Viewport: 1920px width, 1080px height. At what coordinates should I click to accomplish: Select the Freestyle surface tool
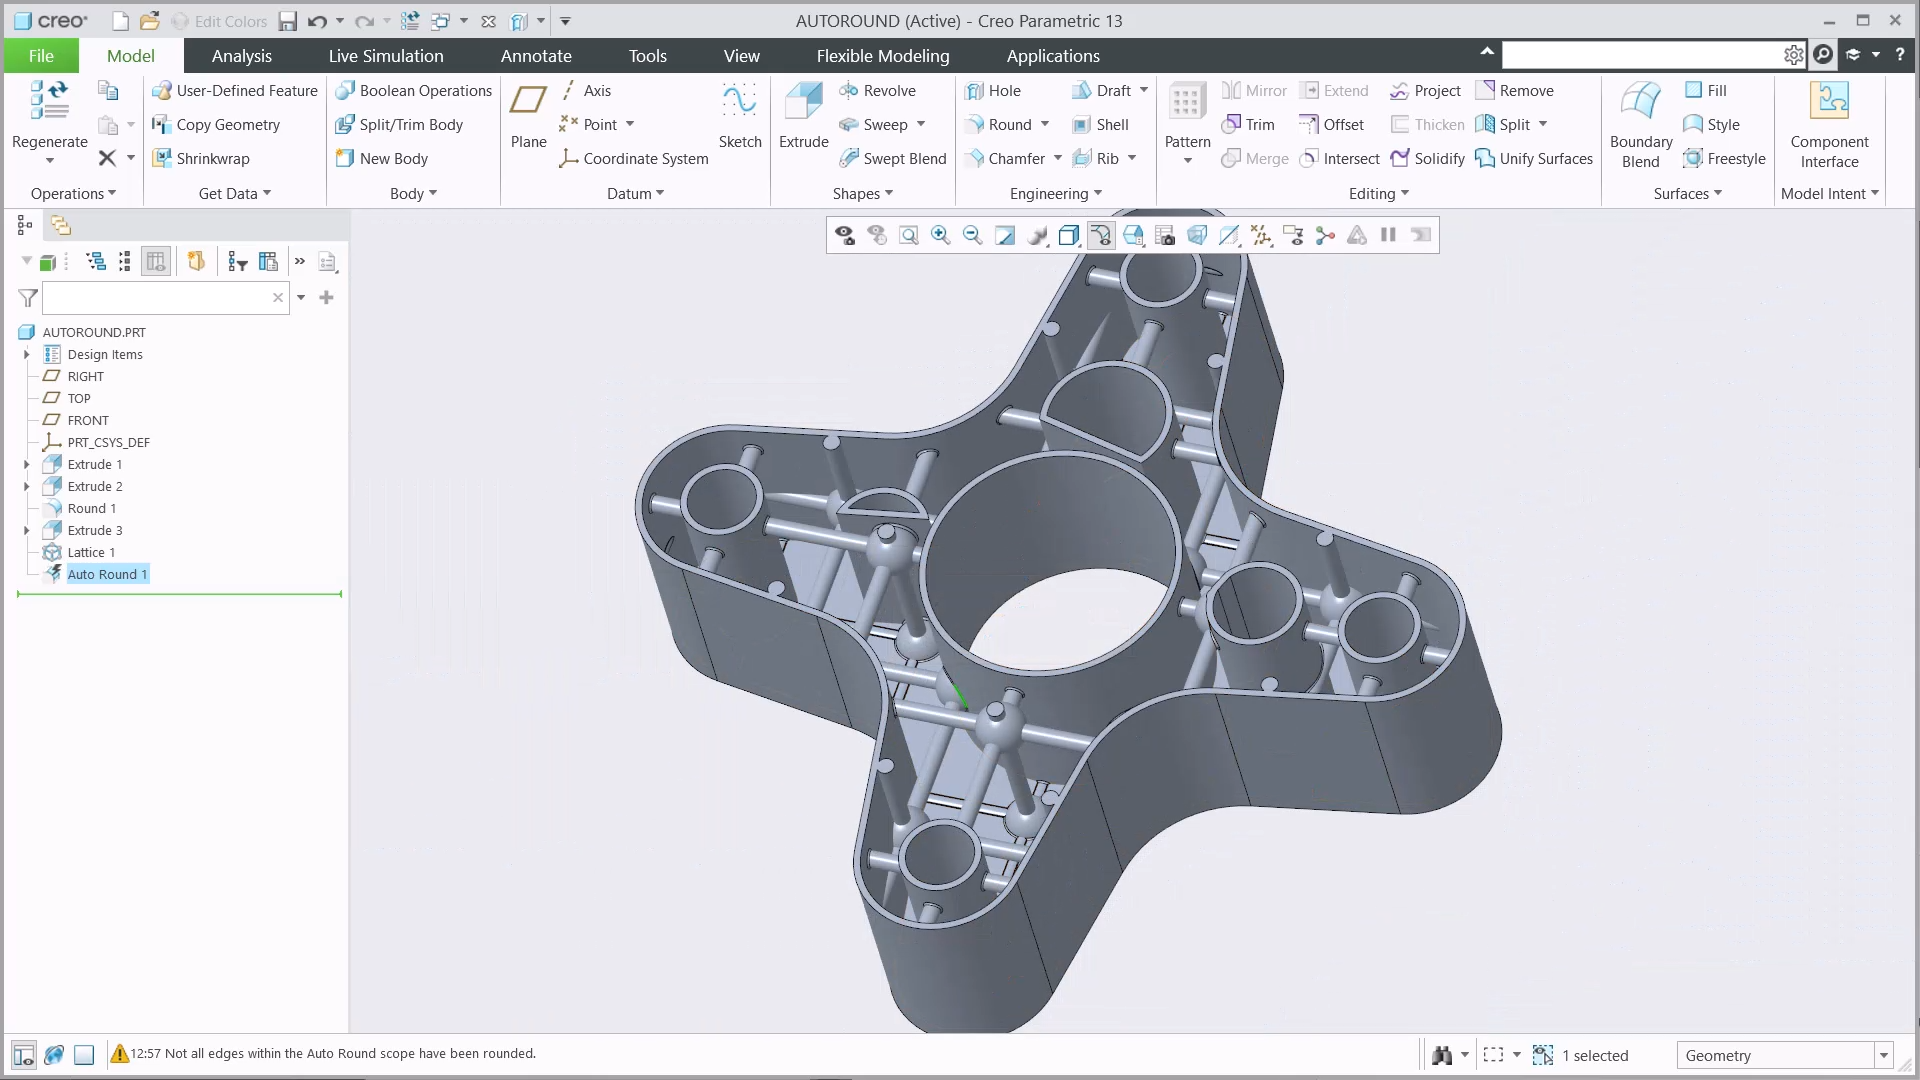coord(1724,158)
